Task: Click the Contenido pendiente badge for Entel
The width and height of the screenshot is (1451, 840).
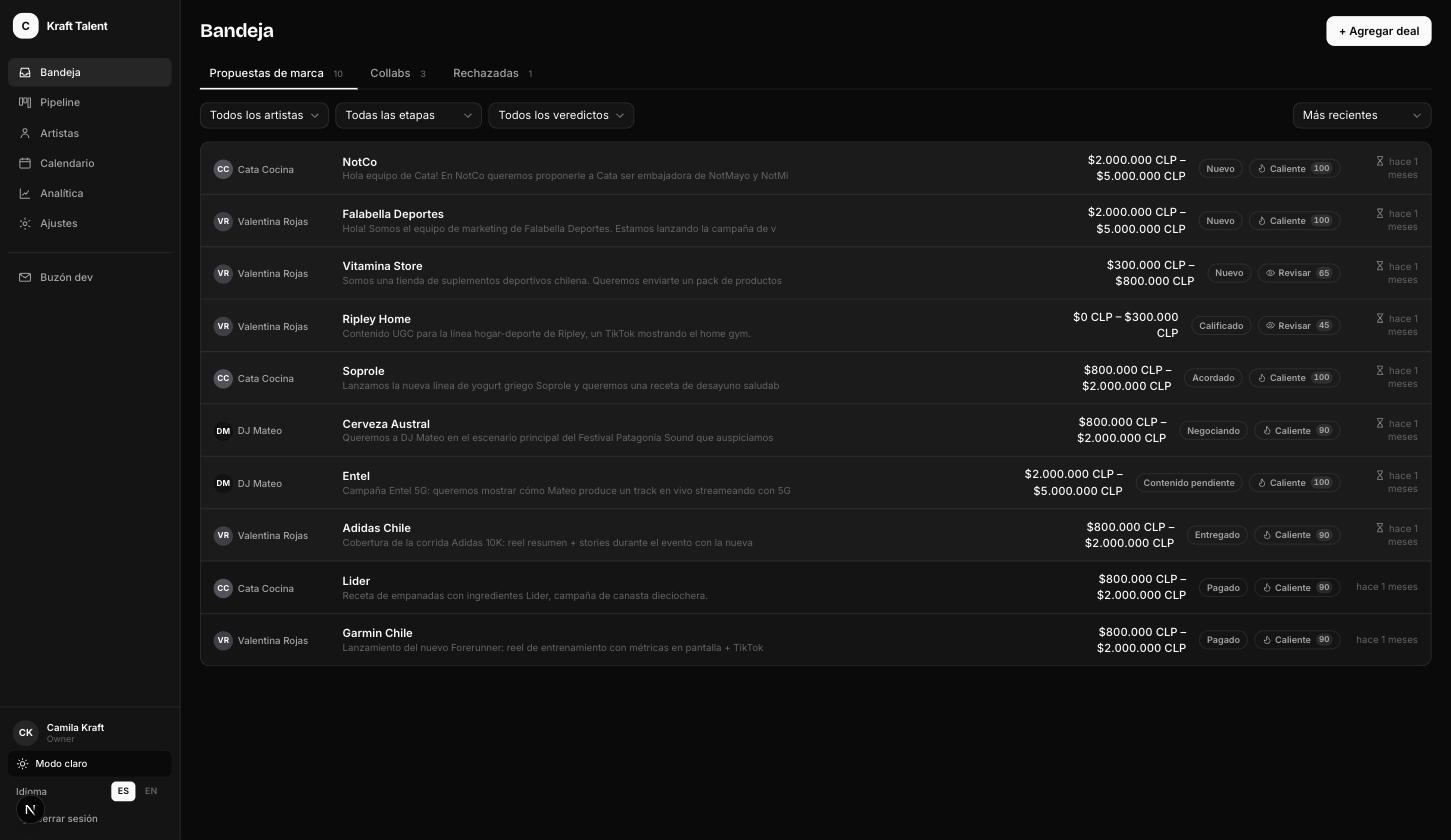Action: click(1189, 483)
